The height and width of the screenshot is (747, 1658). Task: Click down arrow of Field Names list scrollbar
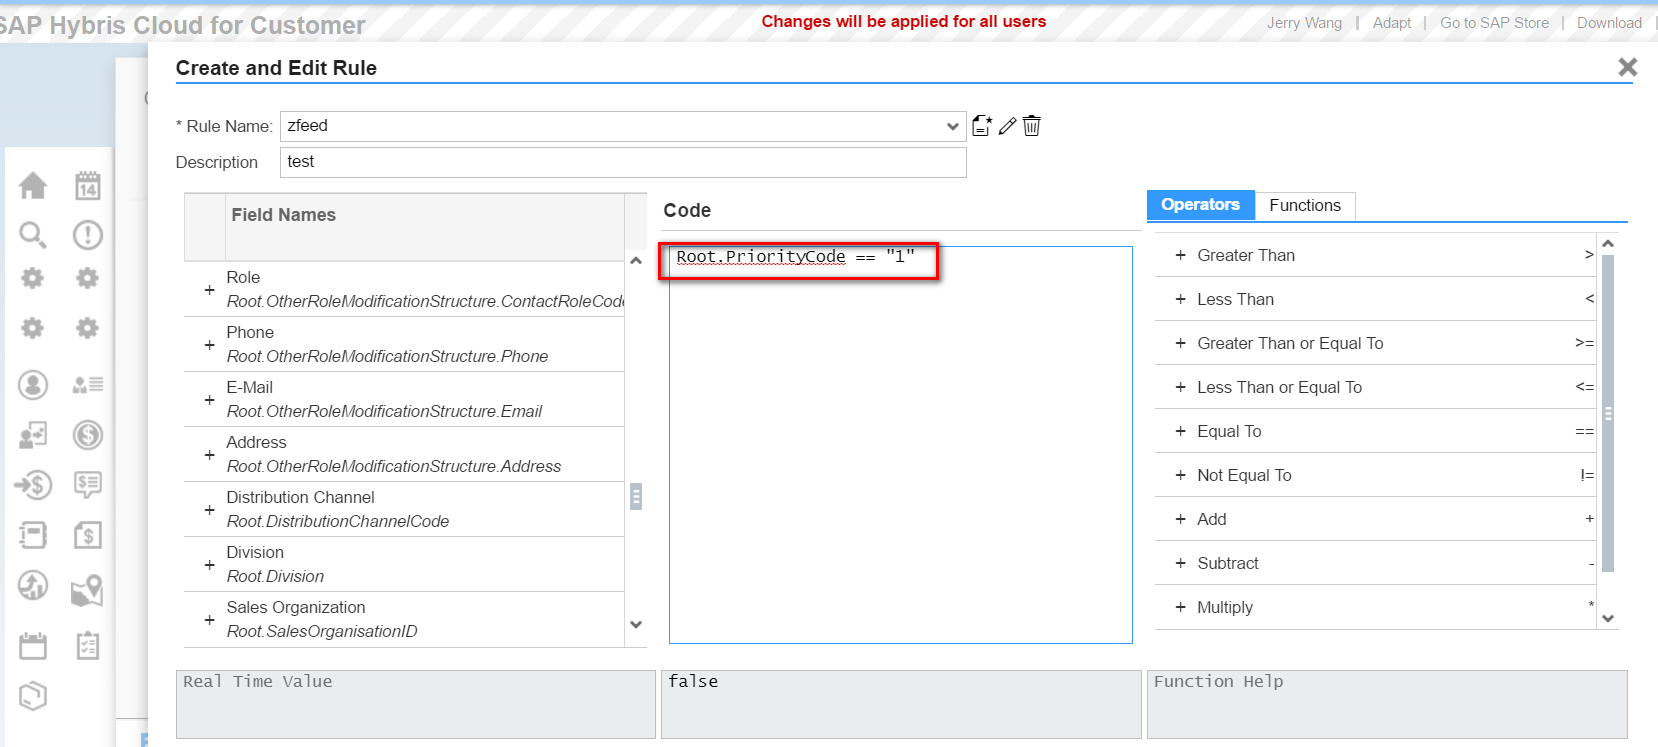[x=636, y=624]
